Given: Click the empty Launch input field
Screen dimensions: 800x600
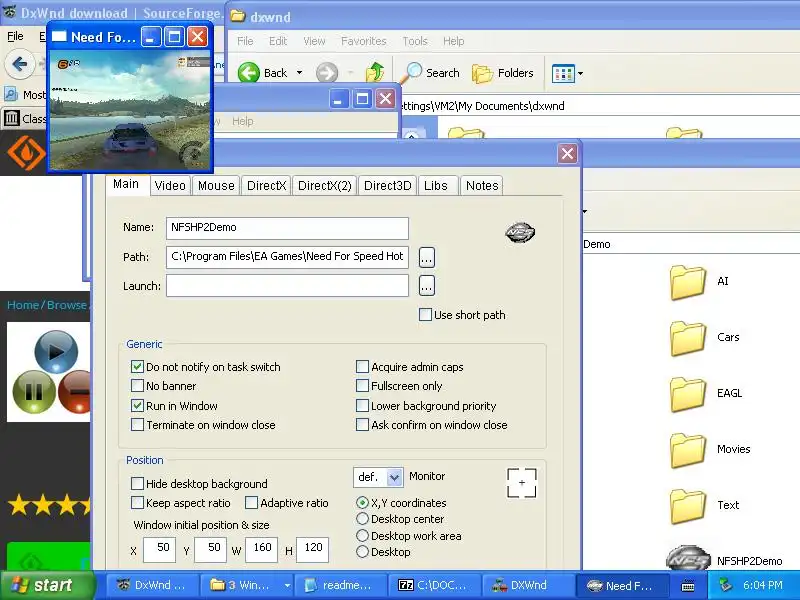Looking at the screenshot, I should point(287,286).
